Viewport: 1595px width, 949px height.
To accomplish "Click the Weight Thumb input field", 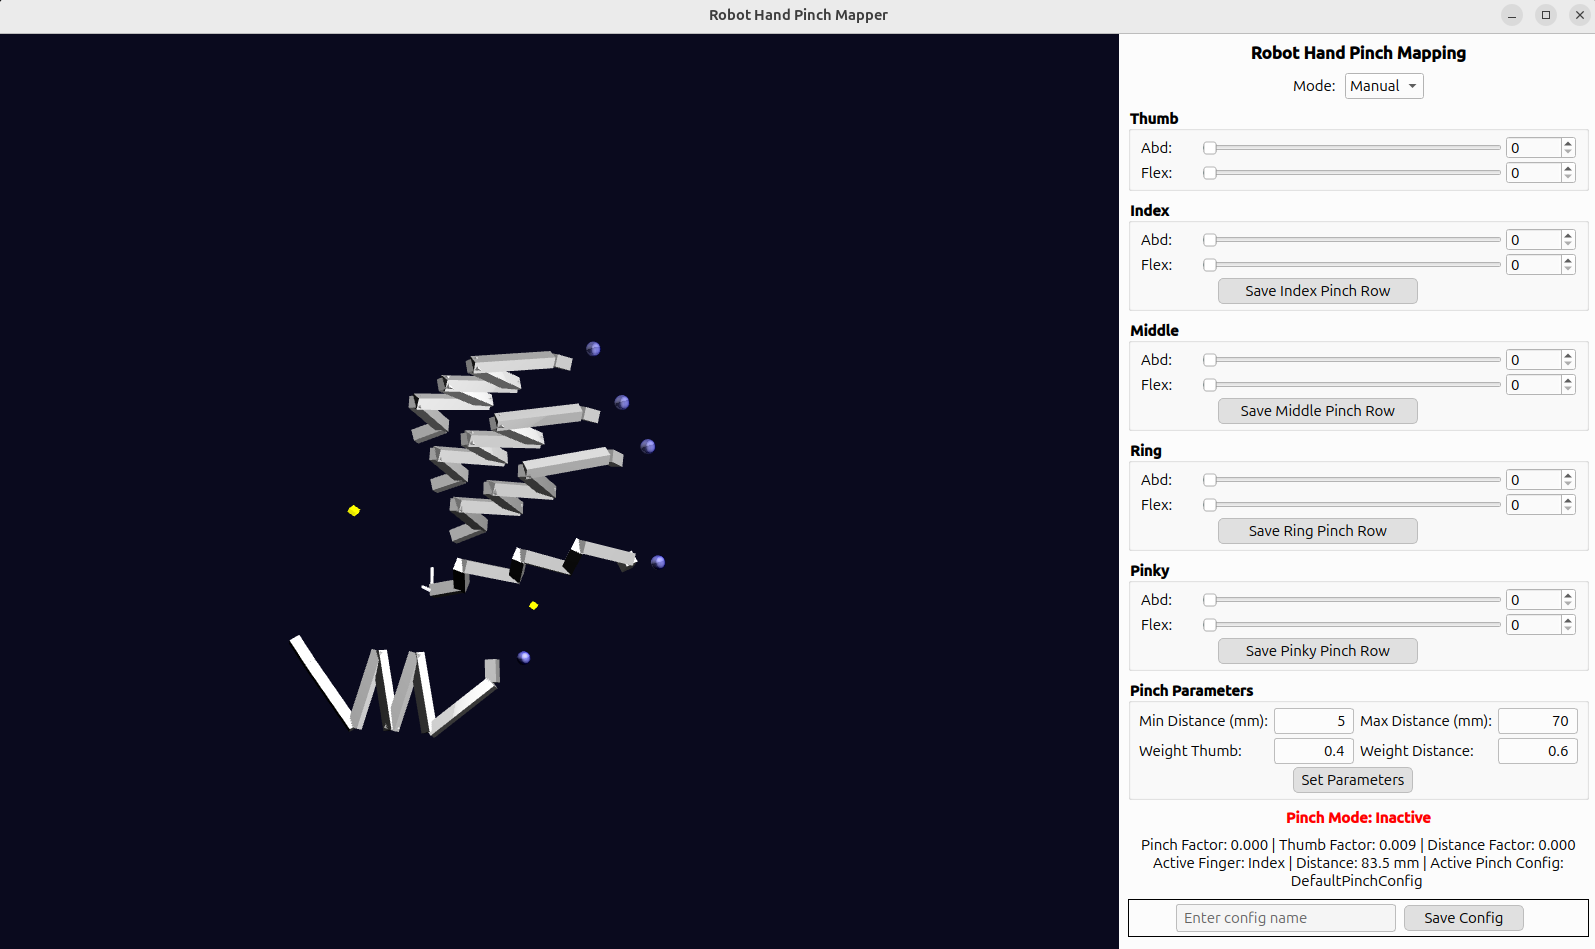I will [x=1314, y=751].
